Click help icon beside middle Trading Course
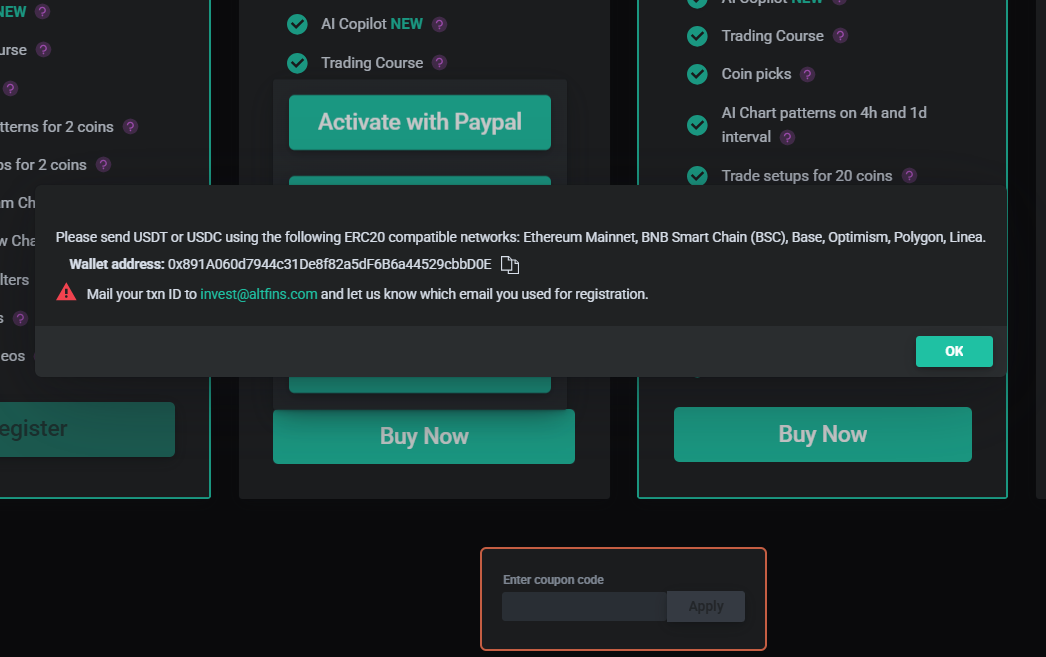Image resolution: width=1046 pixels, height=657 pixels. point(439,63)
